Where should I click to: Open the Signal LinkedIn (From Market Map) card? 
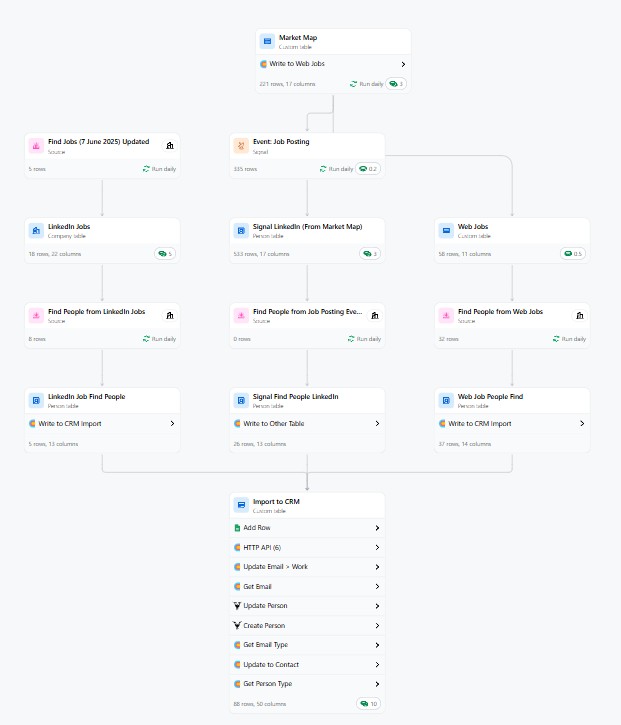coord(307,230)
